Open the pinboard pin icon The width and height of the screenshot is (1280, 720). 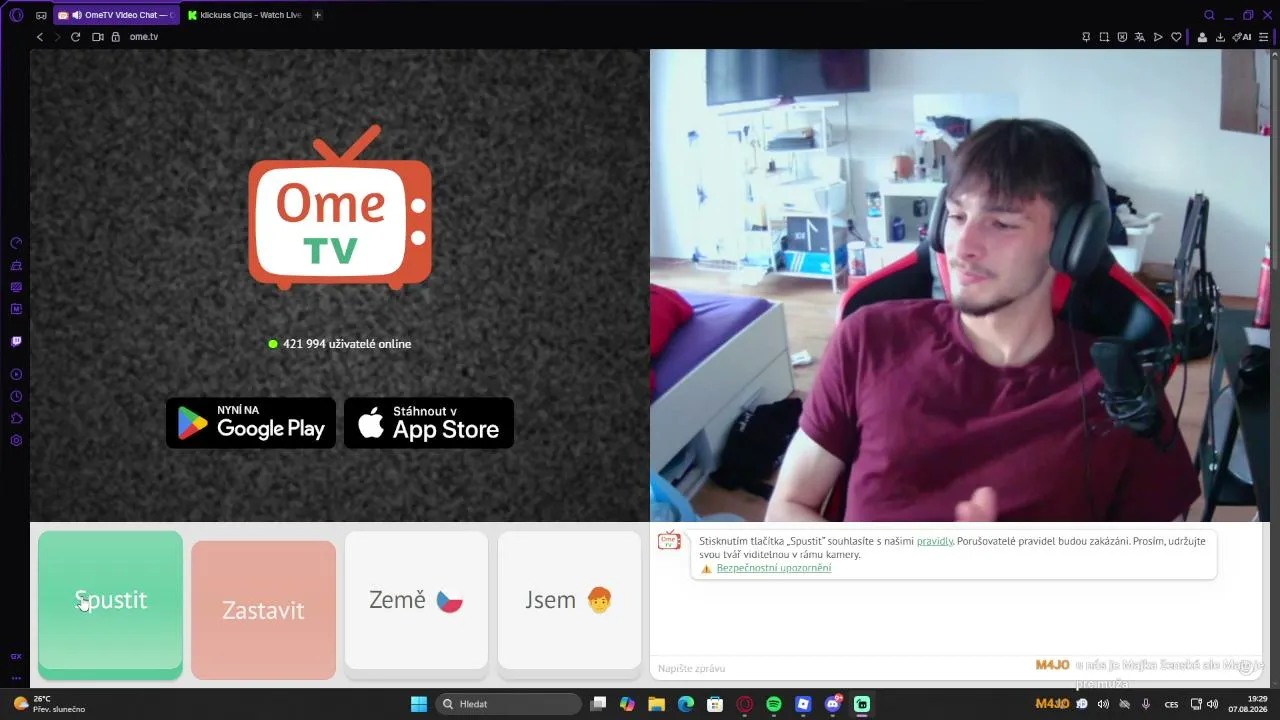point(1086,37)
